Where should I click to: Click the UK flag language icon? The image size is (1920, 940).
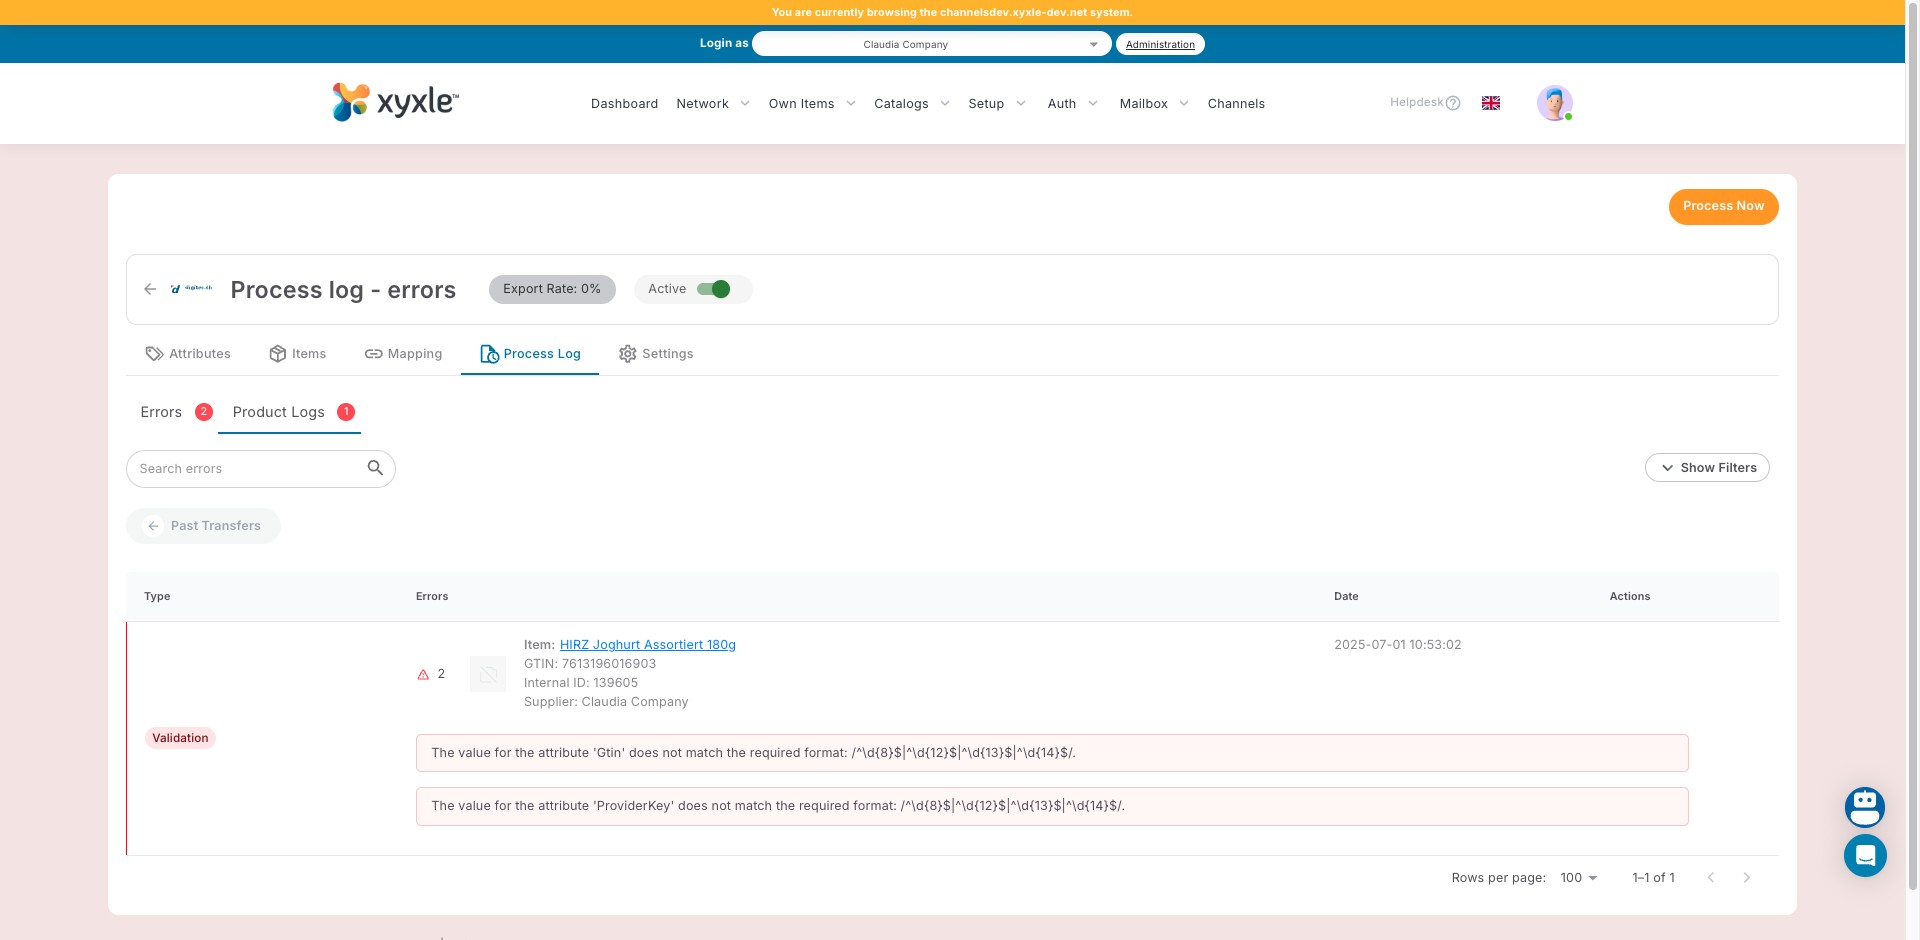pos(1490,103)
